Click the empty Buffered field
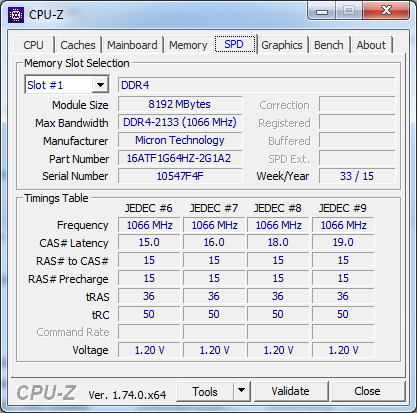417x413 pixels. point(357,140)
